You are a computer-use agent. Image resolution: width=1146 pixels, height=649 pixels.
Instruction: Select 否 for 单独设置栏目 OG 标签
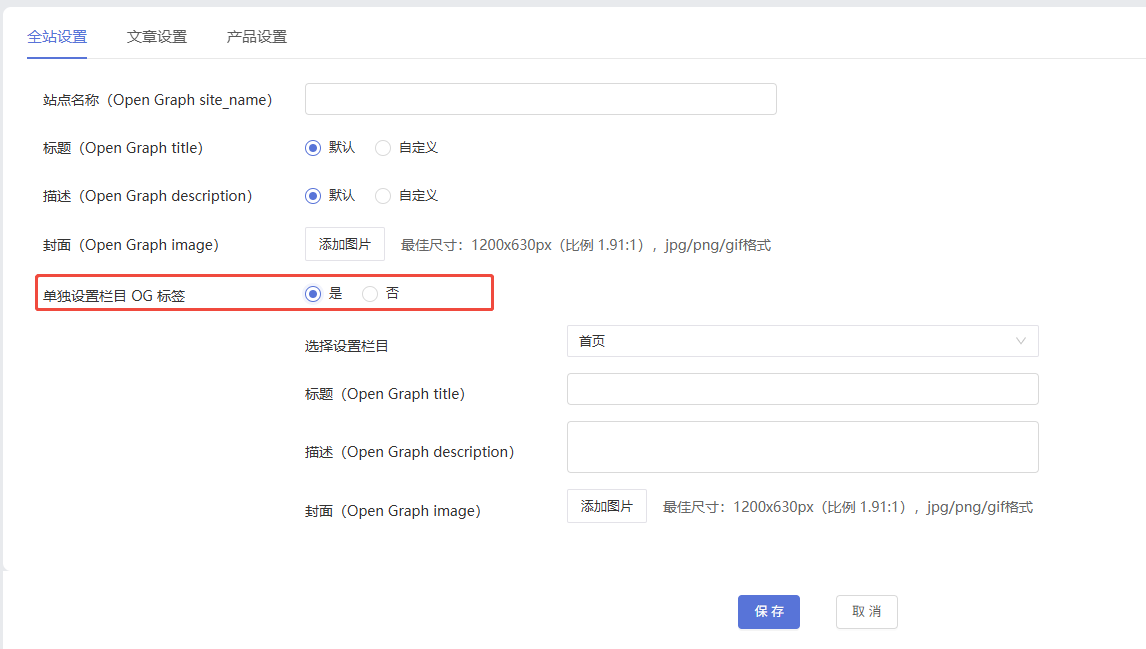click(370, 294)
